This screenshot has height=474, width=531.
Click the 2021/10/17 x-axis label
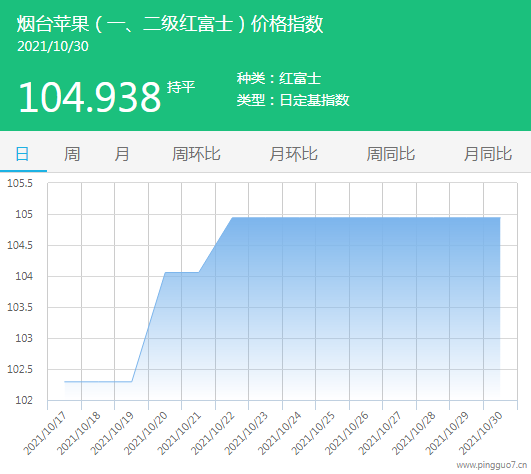tap(45, 434)
